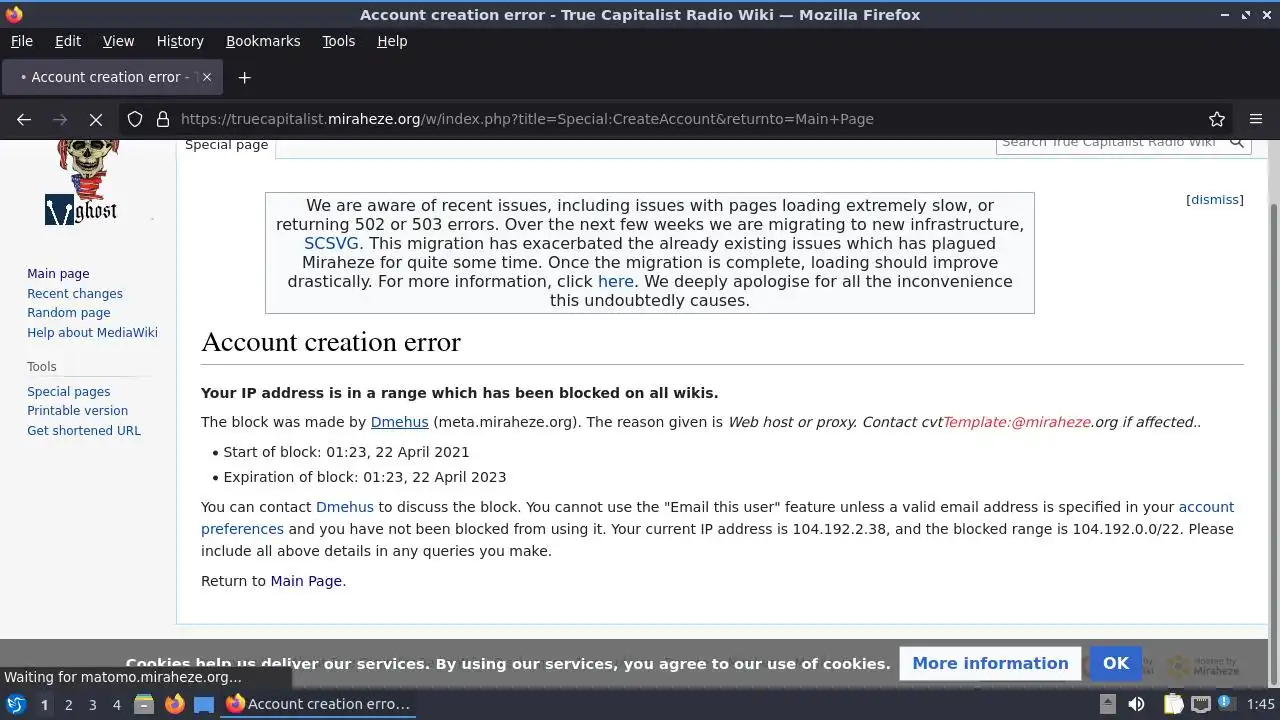Close the Account creation error tab
This screenshot has width=1280, height=720.
click(x=207, y=77)
